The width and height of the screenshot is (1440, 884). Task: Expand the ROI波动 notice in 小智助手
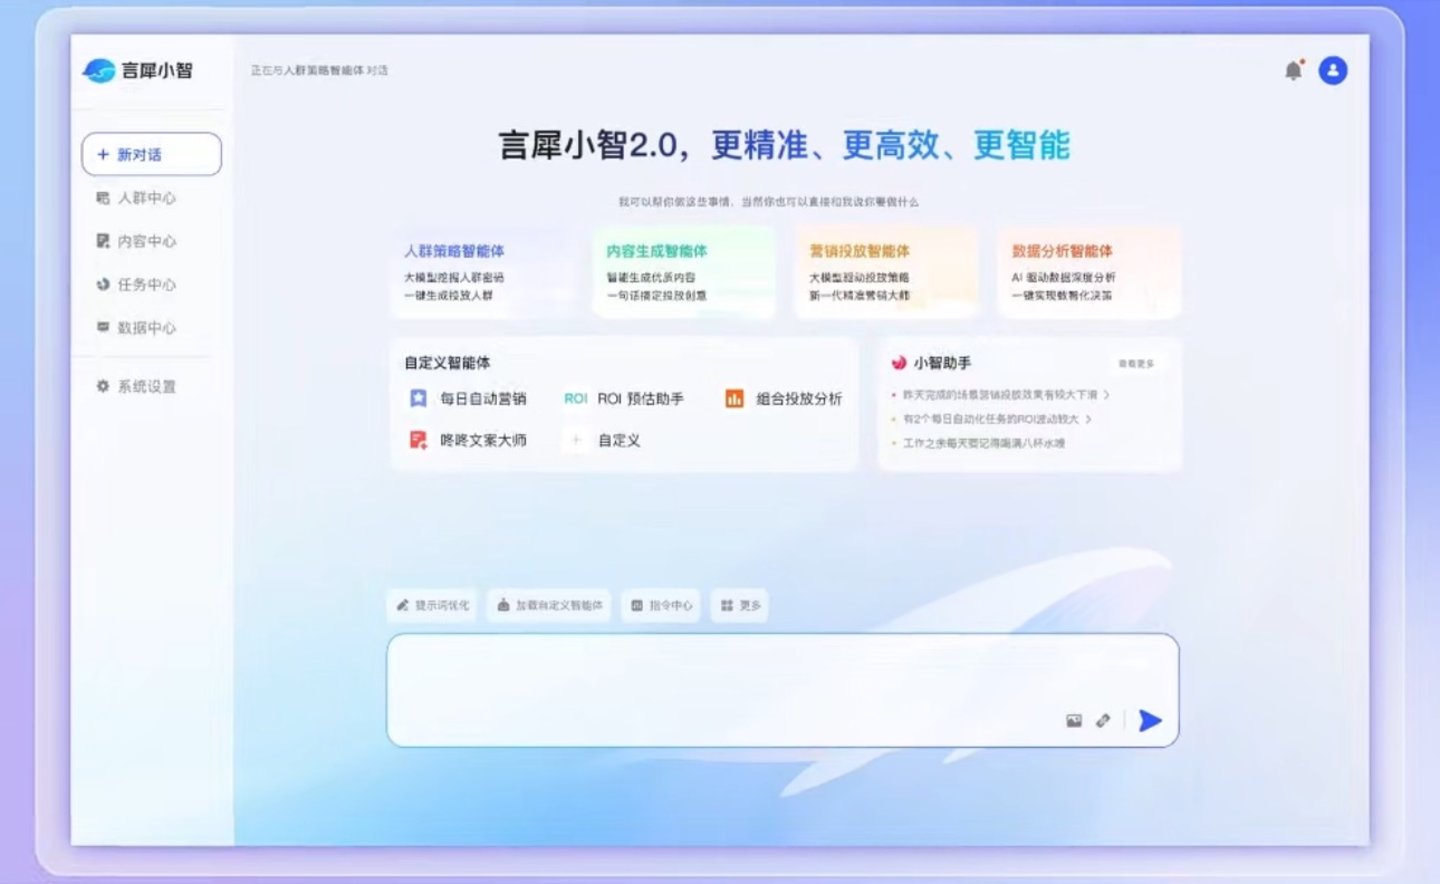pyautogui.click(x=1088, y=419)
